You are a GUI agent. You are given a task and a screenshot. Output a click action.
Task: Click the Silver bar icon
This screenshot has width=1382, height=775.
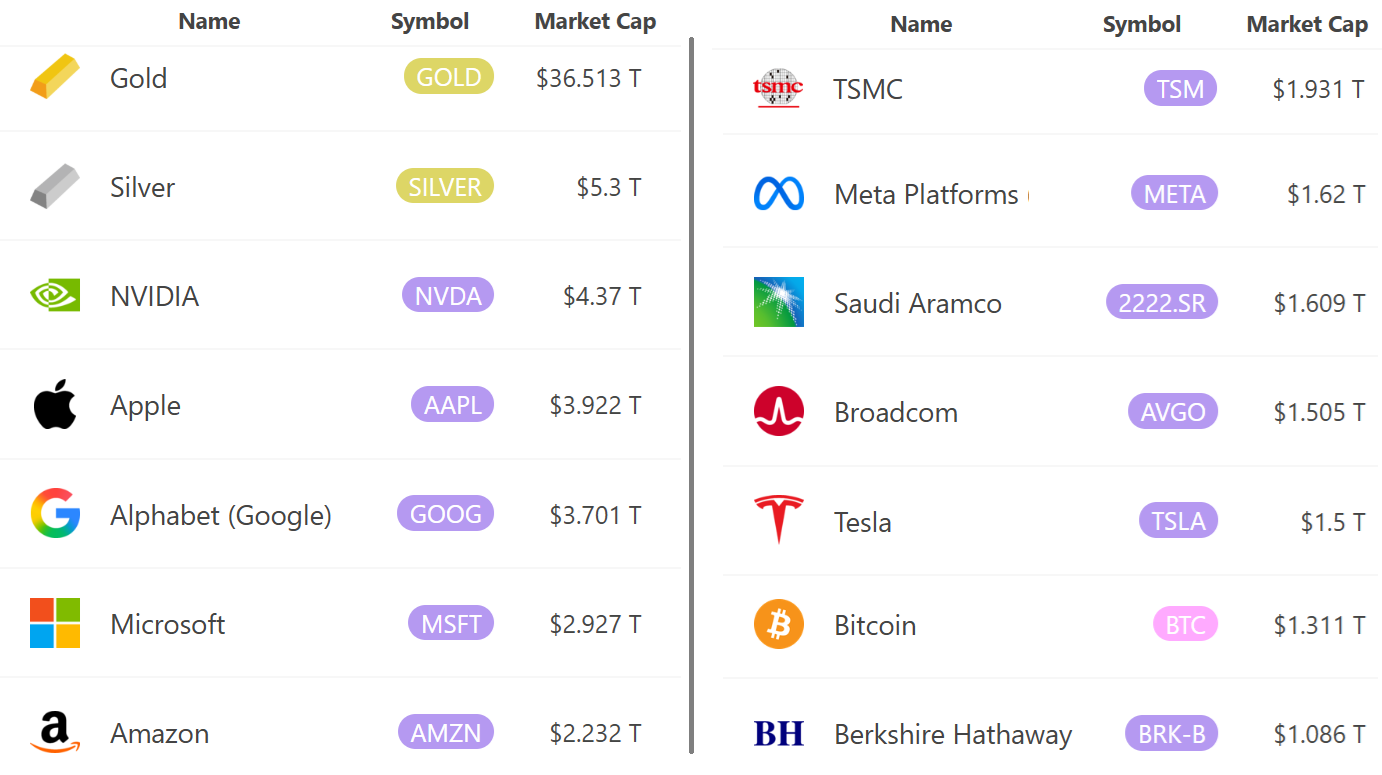[55, 186]
